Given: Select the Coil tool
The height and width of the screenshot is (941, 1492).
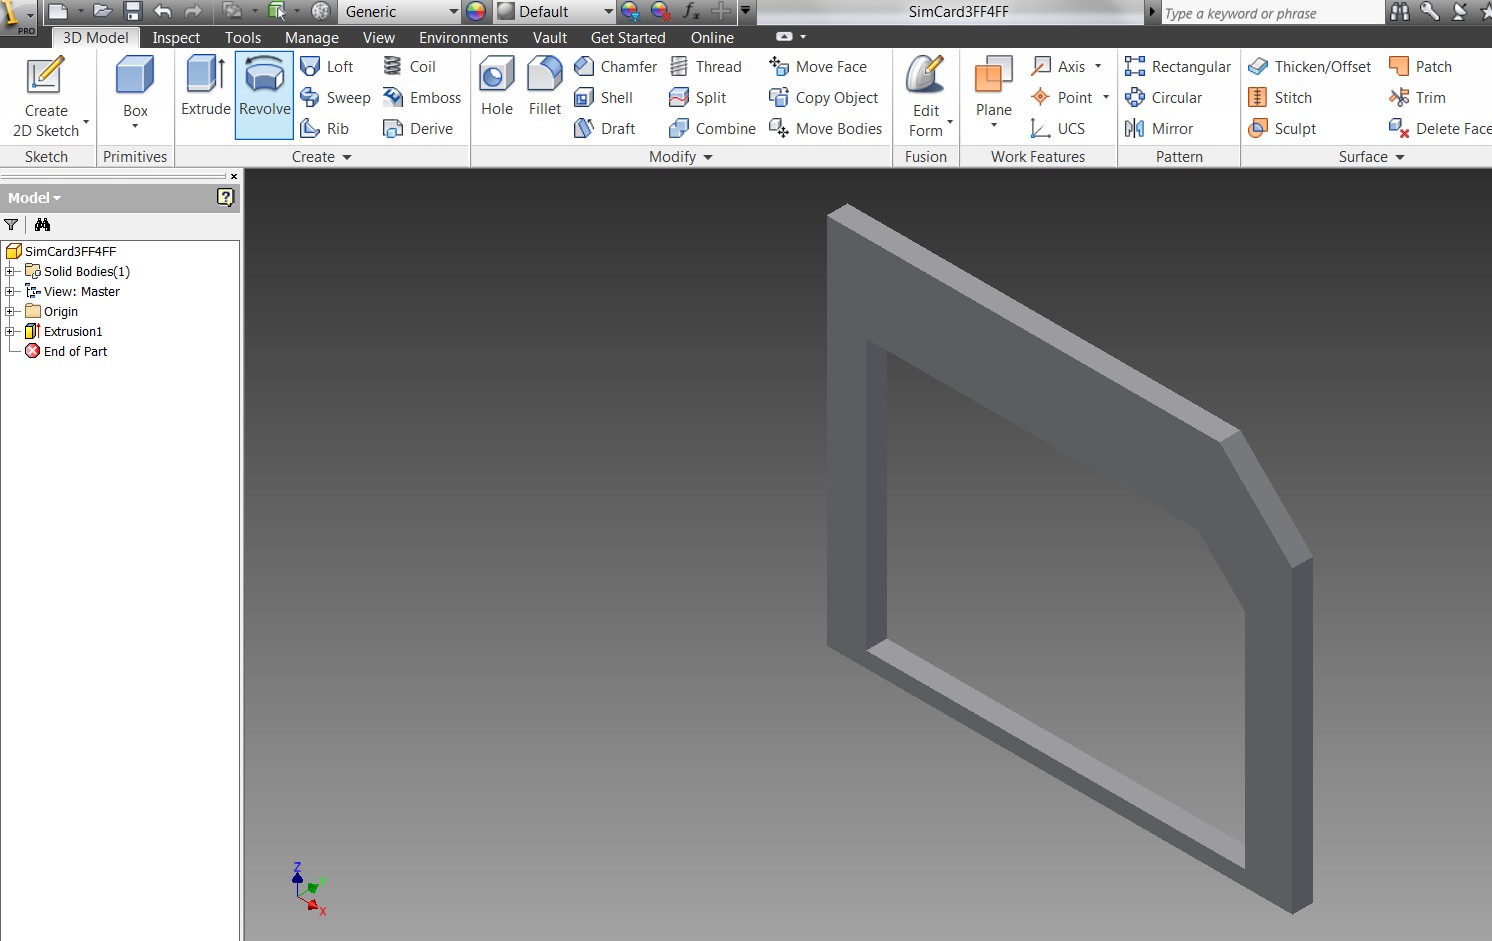Looking at the screenshot, I should point(409,67).
